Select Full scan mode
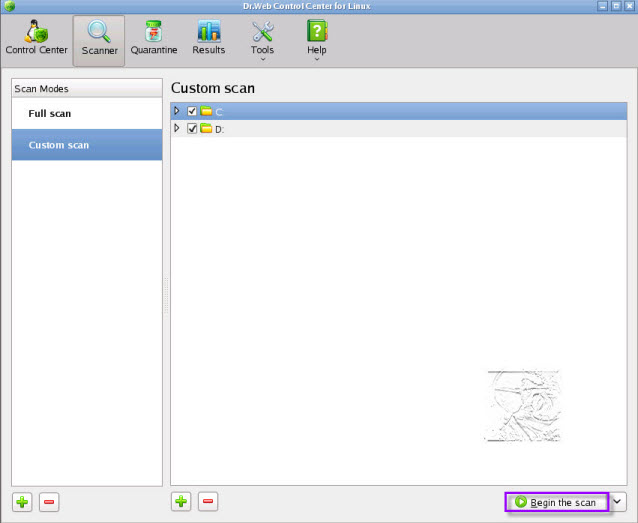Screen dimensions: 638x523 (87, 114)
